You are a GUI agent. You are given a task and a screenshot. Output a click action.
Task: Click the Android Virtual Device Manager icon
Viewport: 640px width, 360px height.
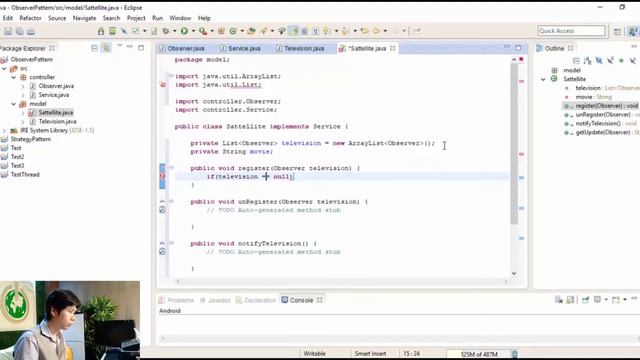(x=112, y=31)
